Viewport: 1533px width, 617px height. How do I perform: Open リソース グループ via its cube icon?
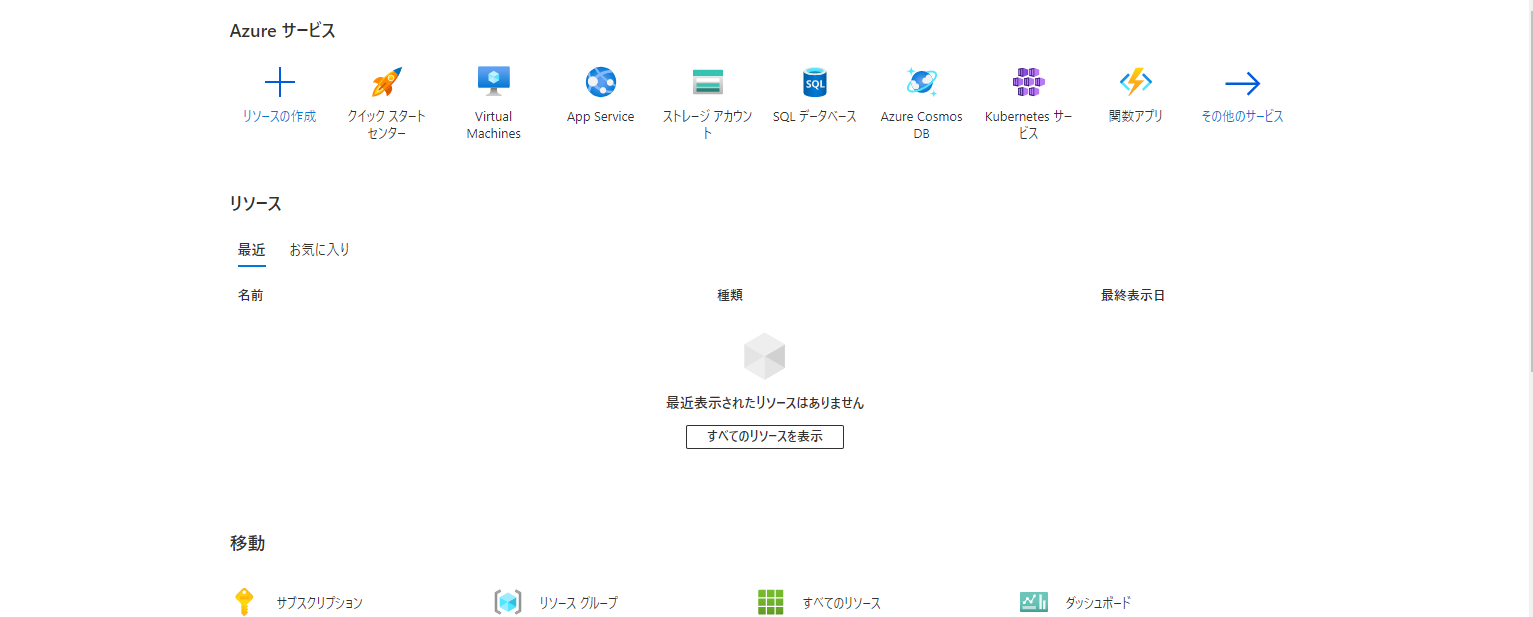508,601
